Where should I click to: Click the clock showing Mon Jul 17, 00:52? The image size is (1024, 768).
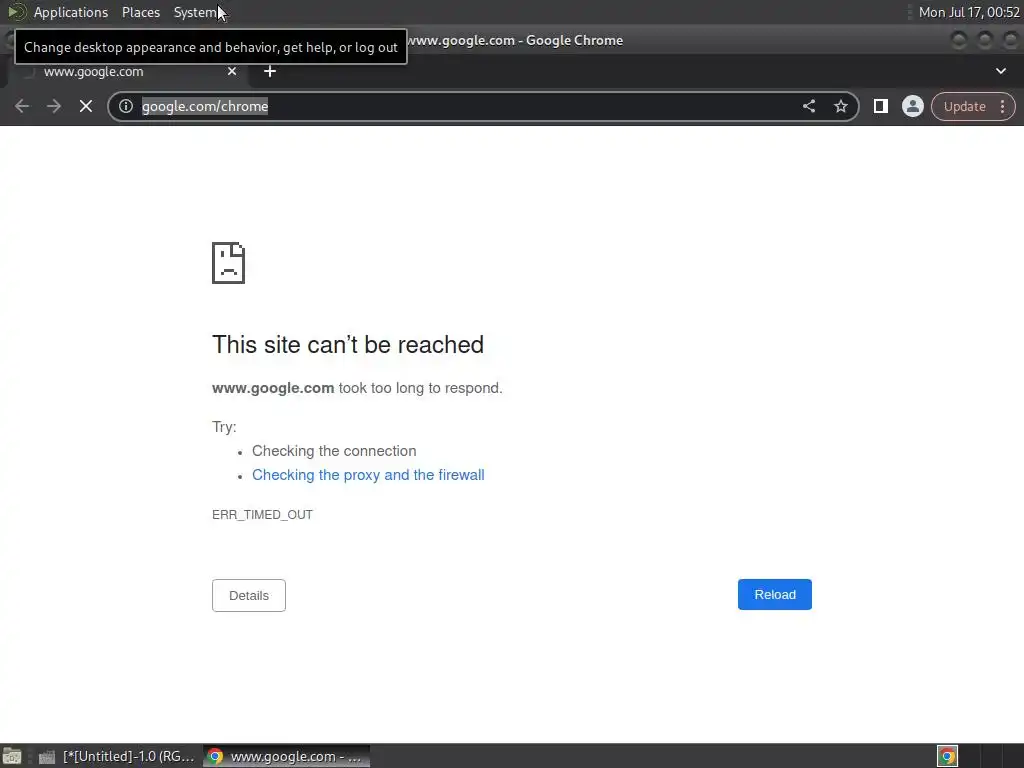pos(969,12)
